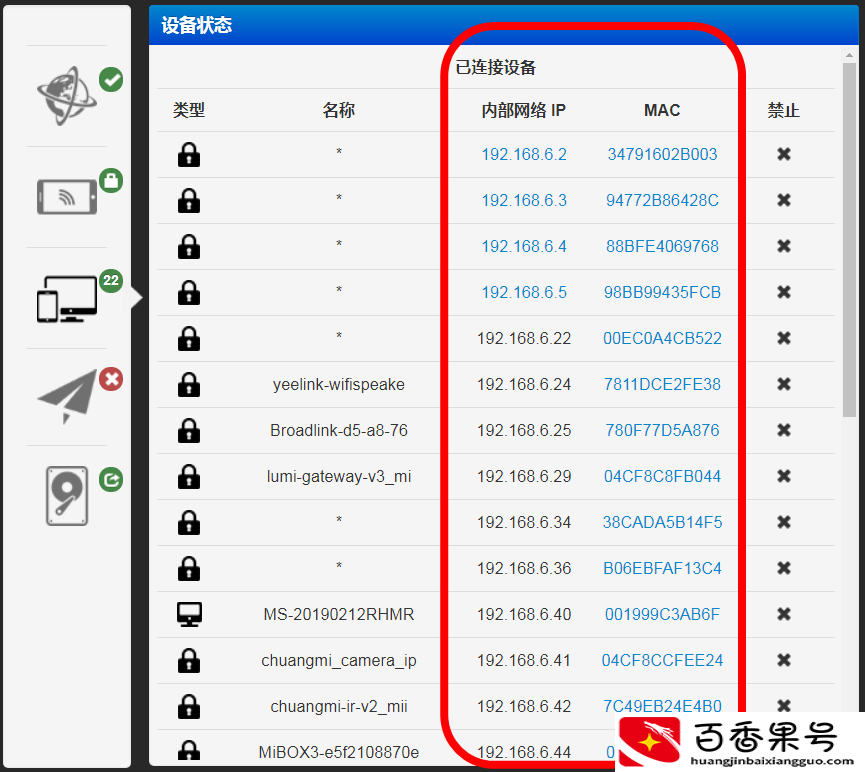Select device name chuangmi-ir-v2_mii
The image size is (865, 772).
click(x=339, y=706)
